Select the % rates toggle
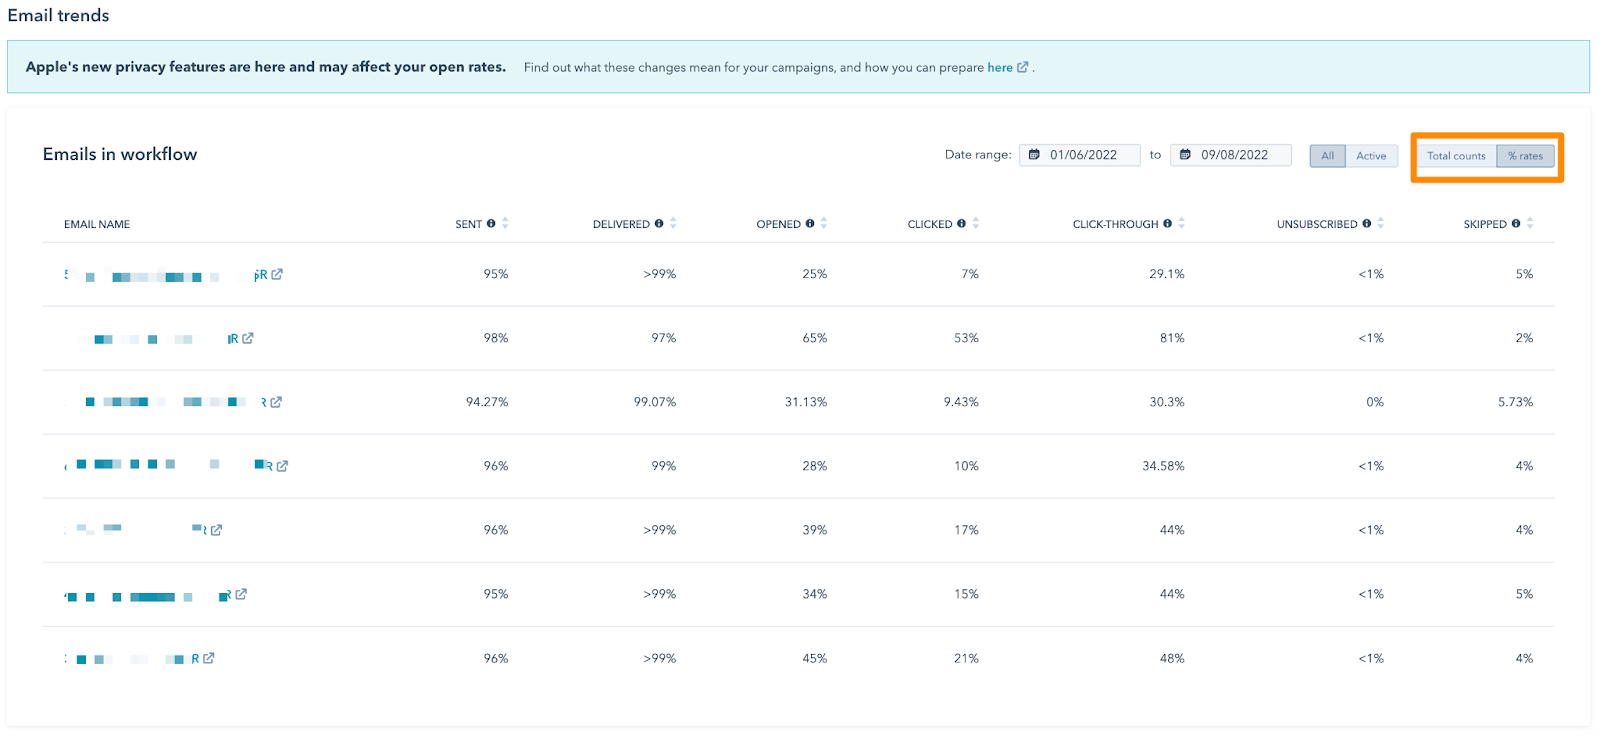Screen dimensions: 1600x736 click(x=1525, y=156)
